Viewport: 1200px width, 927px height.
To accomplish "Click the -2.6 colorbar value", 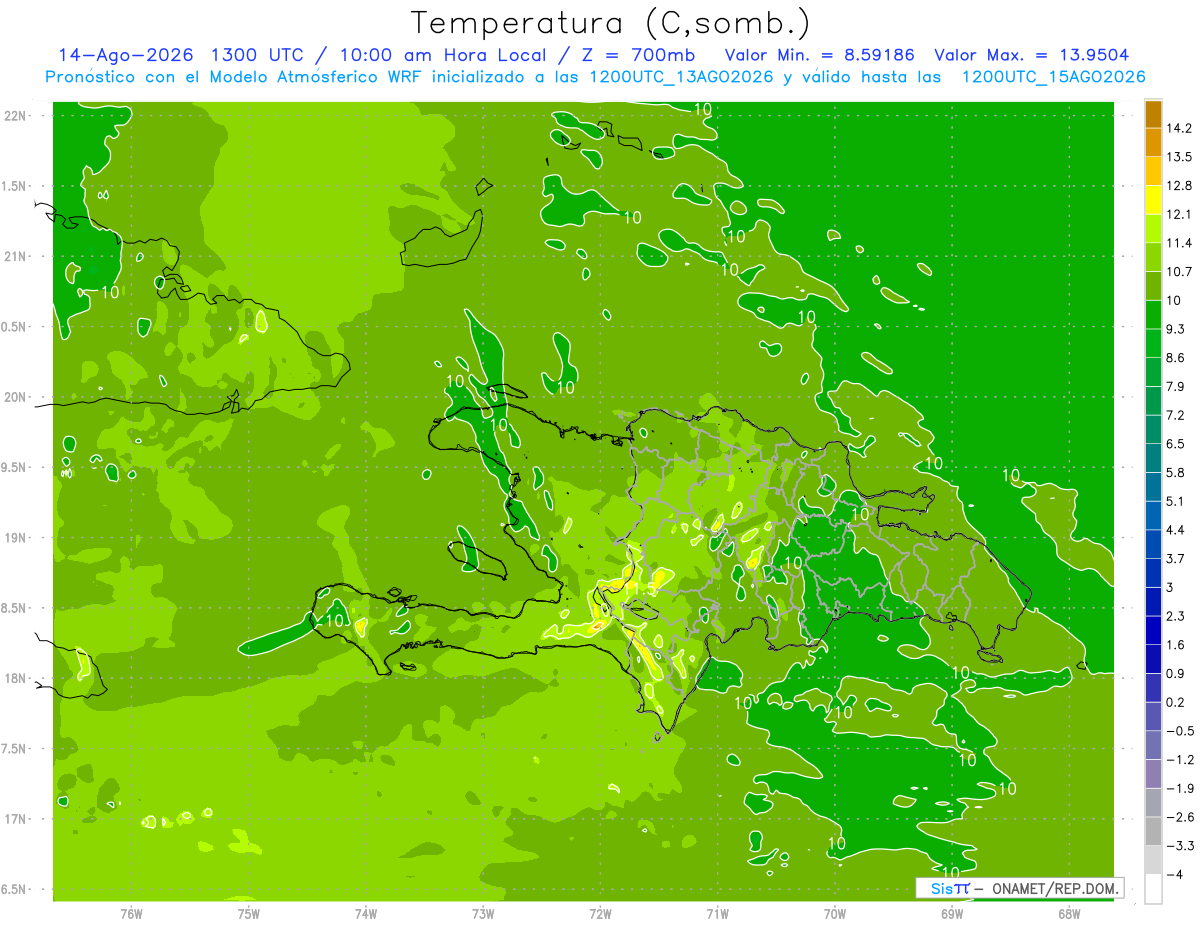I will point(1179,817).
